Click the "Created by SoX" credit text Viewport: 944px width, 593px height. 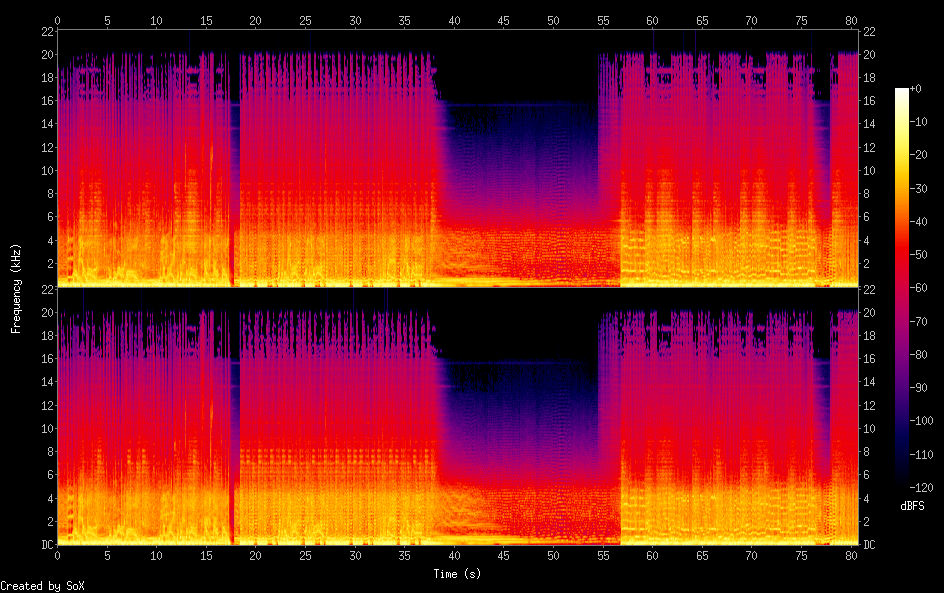tap(41, 586)
